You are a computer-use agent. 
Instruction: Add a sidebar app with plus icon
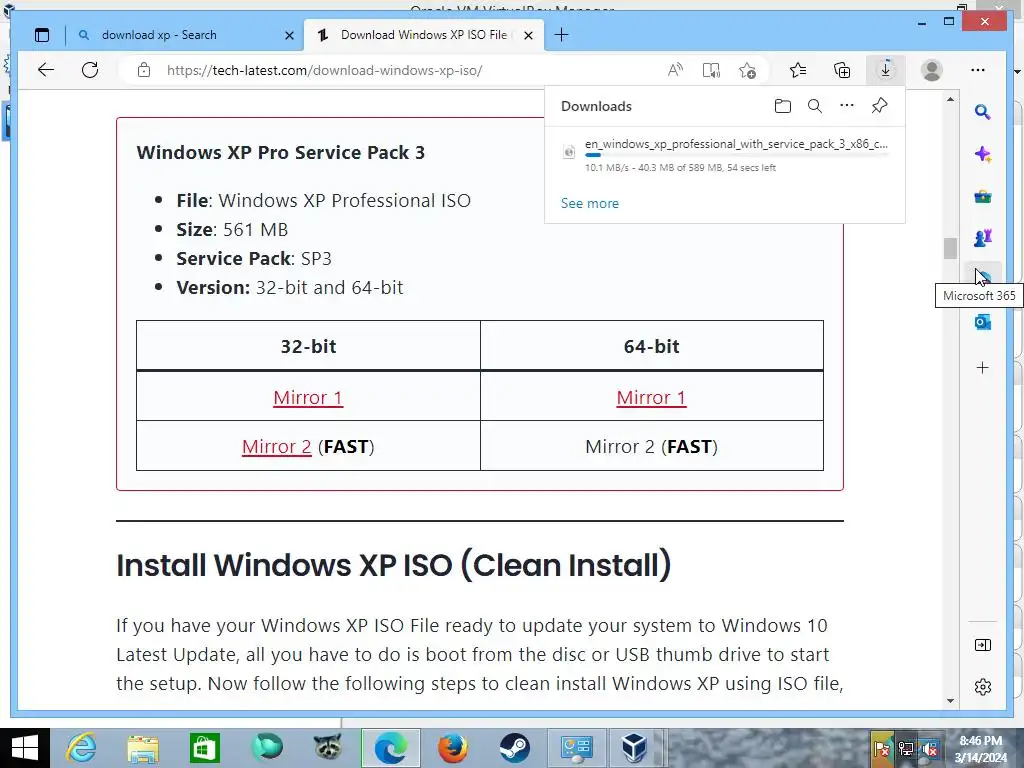[982, 368]
